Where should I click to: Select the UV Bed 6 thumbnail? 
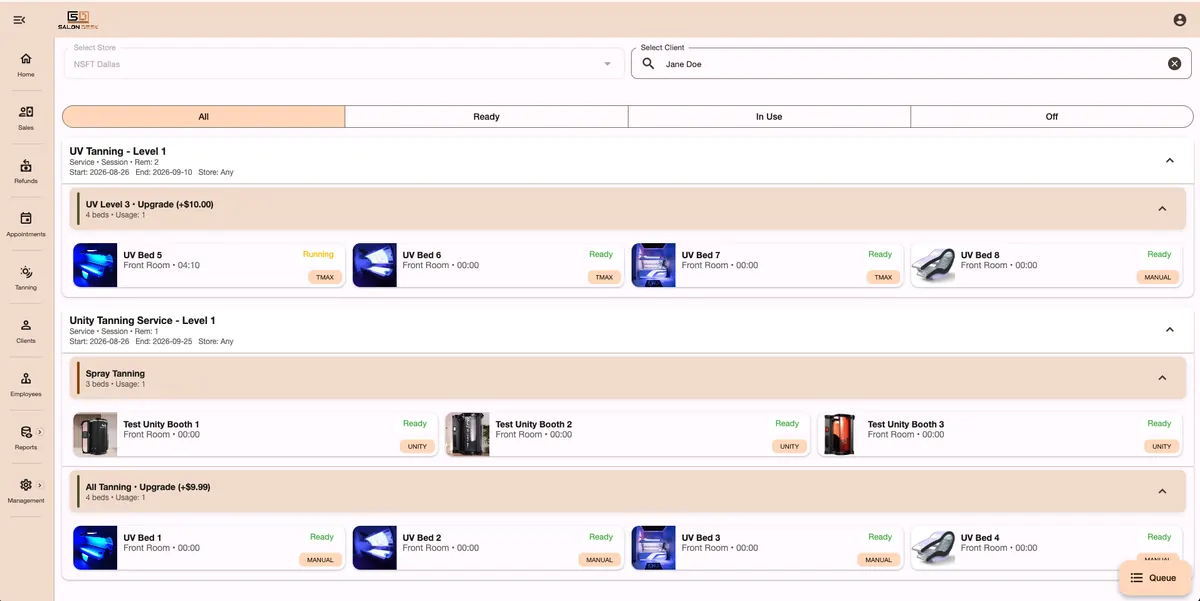(x=375, y=265)
